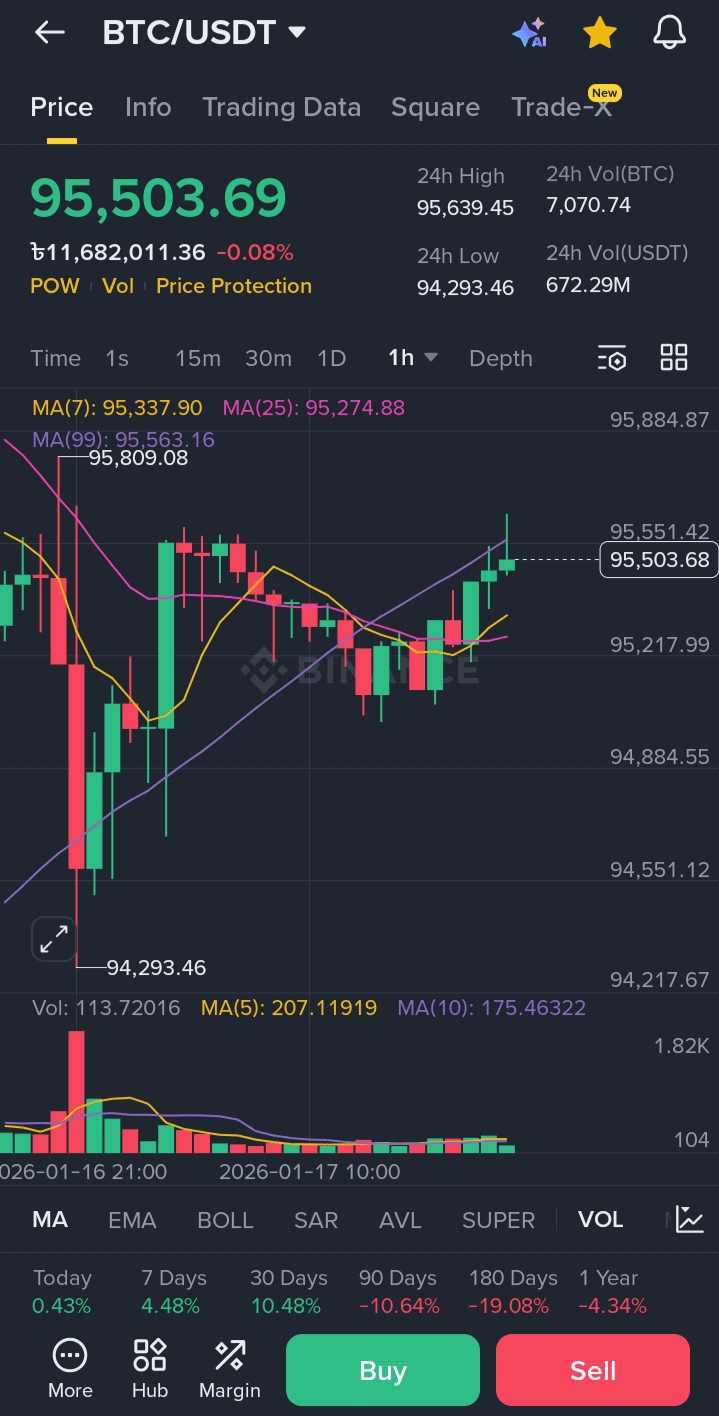
Task: Tap the red Sell button
Action: point(593,1370)
